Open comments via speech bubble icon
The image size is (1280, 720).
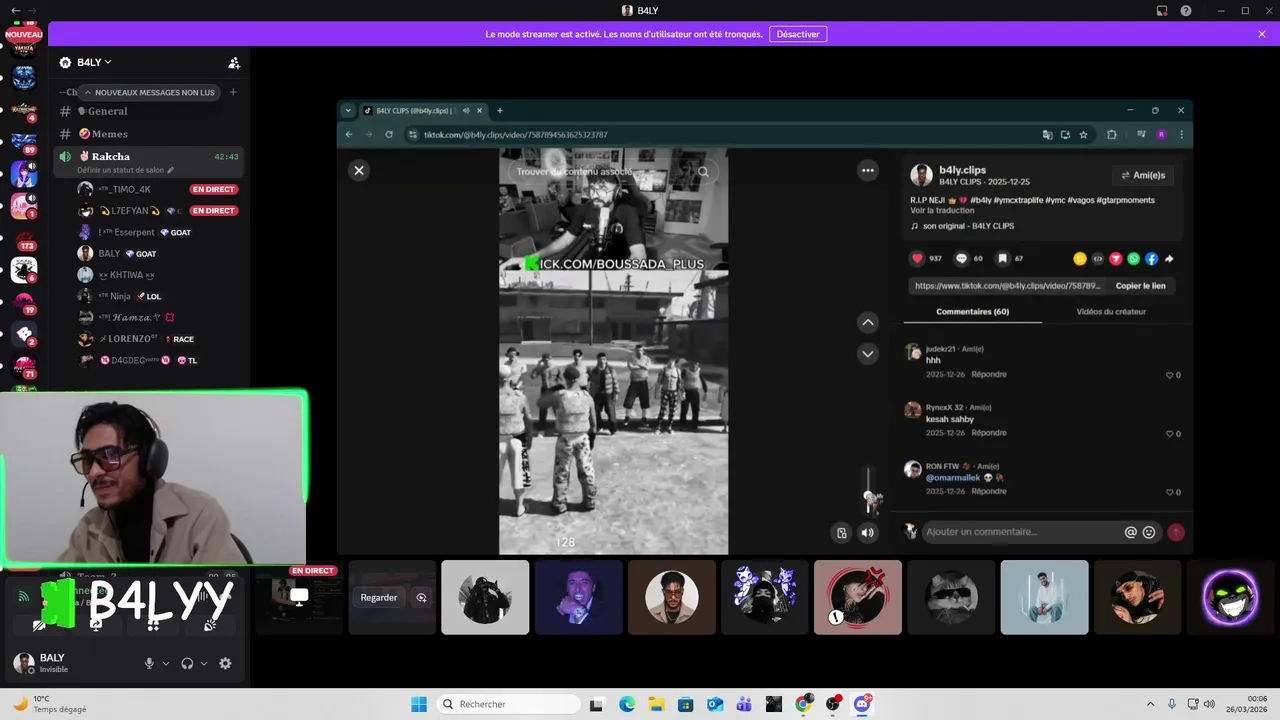[x=961, y=258]
